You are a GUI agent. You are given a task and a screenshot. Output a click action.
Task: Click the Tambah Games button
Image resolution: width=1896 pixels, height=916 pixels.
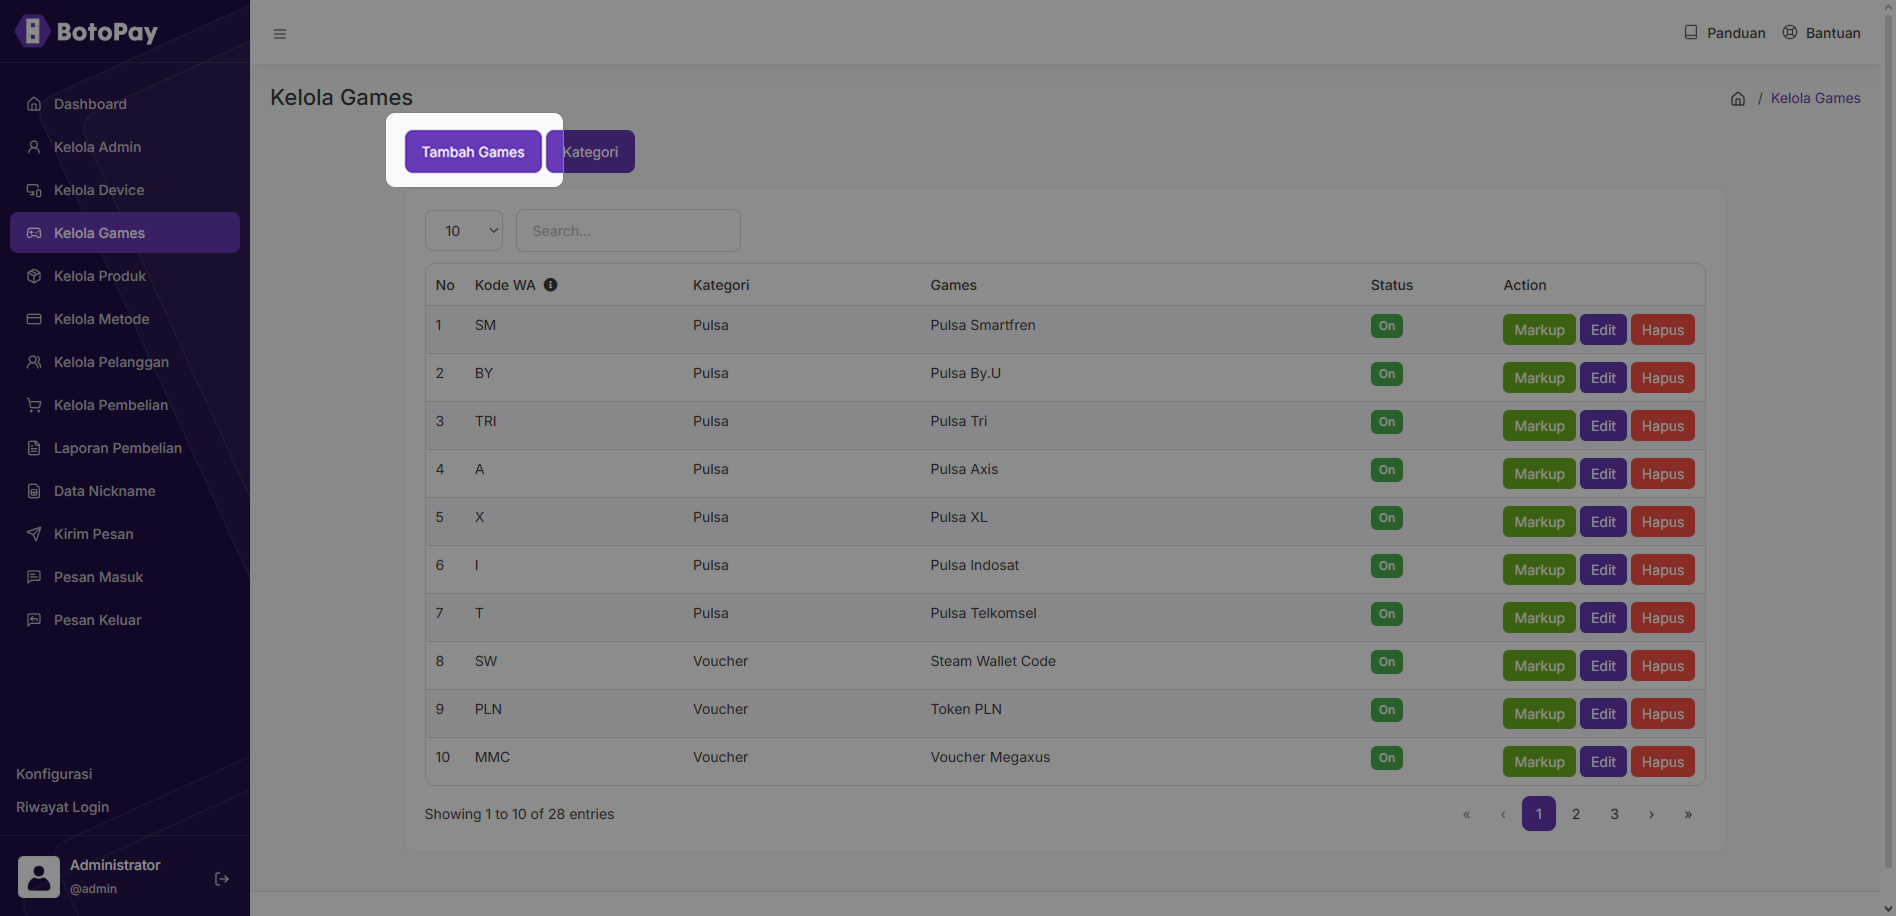[x=473, y=152]
